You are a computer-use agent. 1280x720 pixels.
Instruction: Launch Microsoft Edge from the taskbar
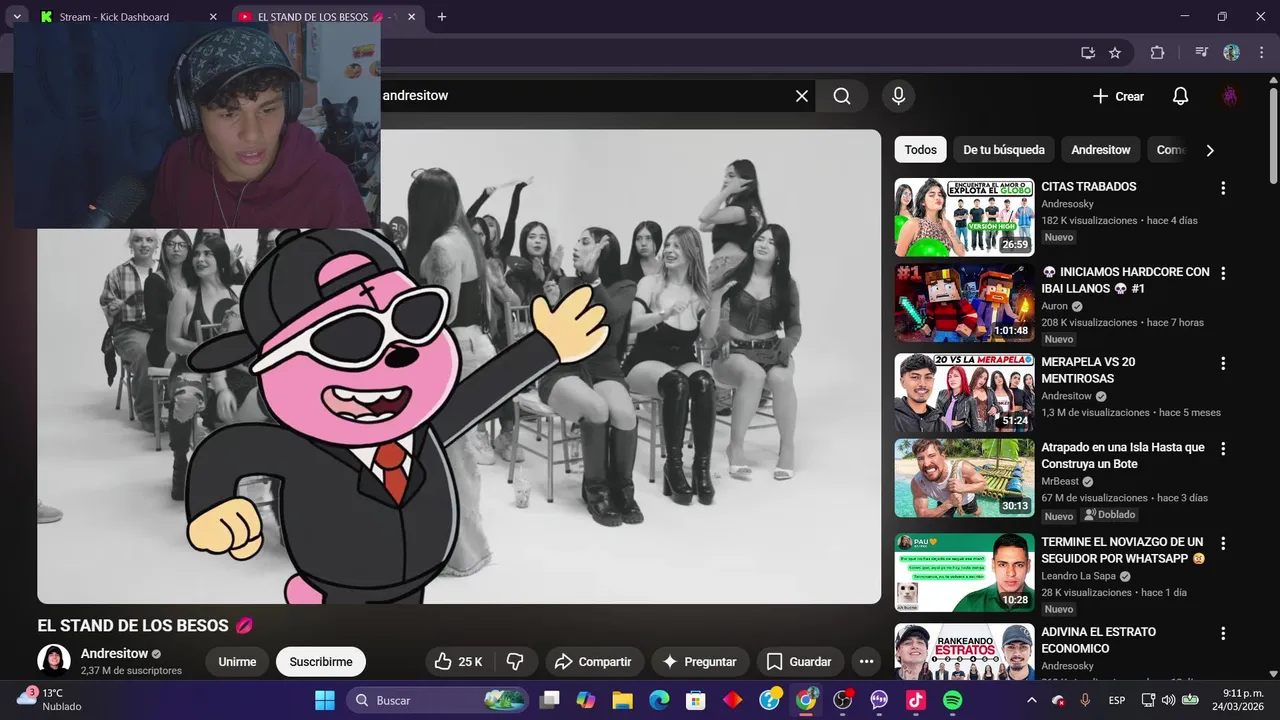(659, 700)
